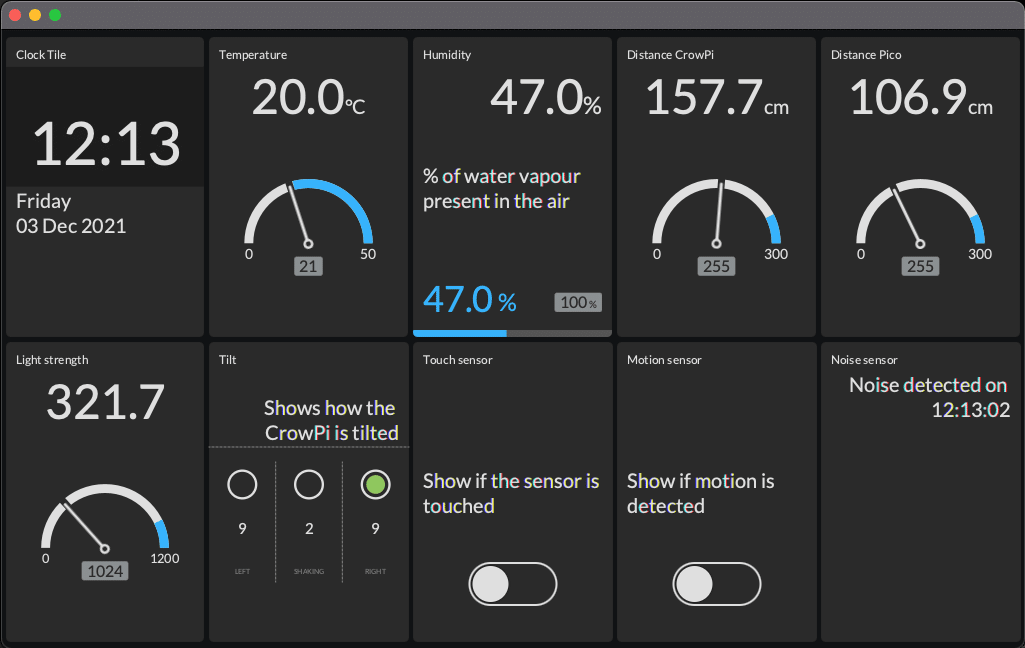Click the Distance CrowPi gauge dial
Viewport: 1025px width, 648px height.
(716, 212)
